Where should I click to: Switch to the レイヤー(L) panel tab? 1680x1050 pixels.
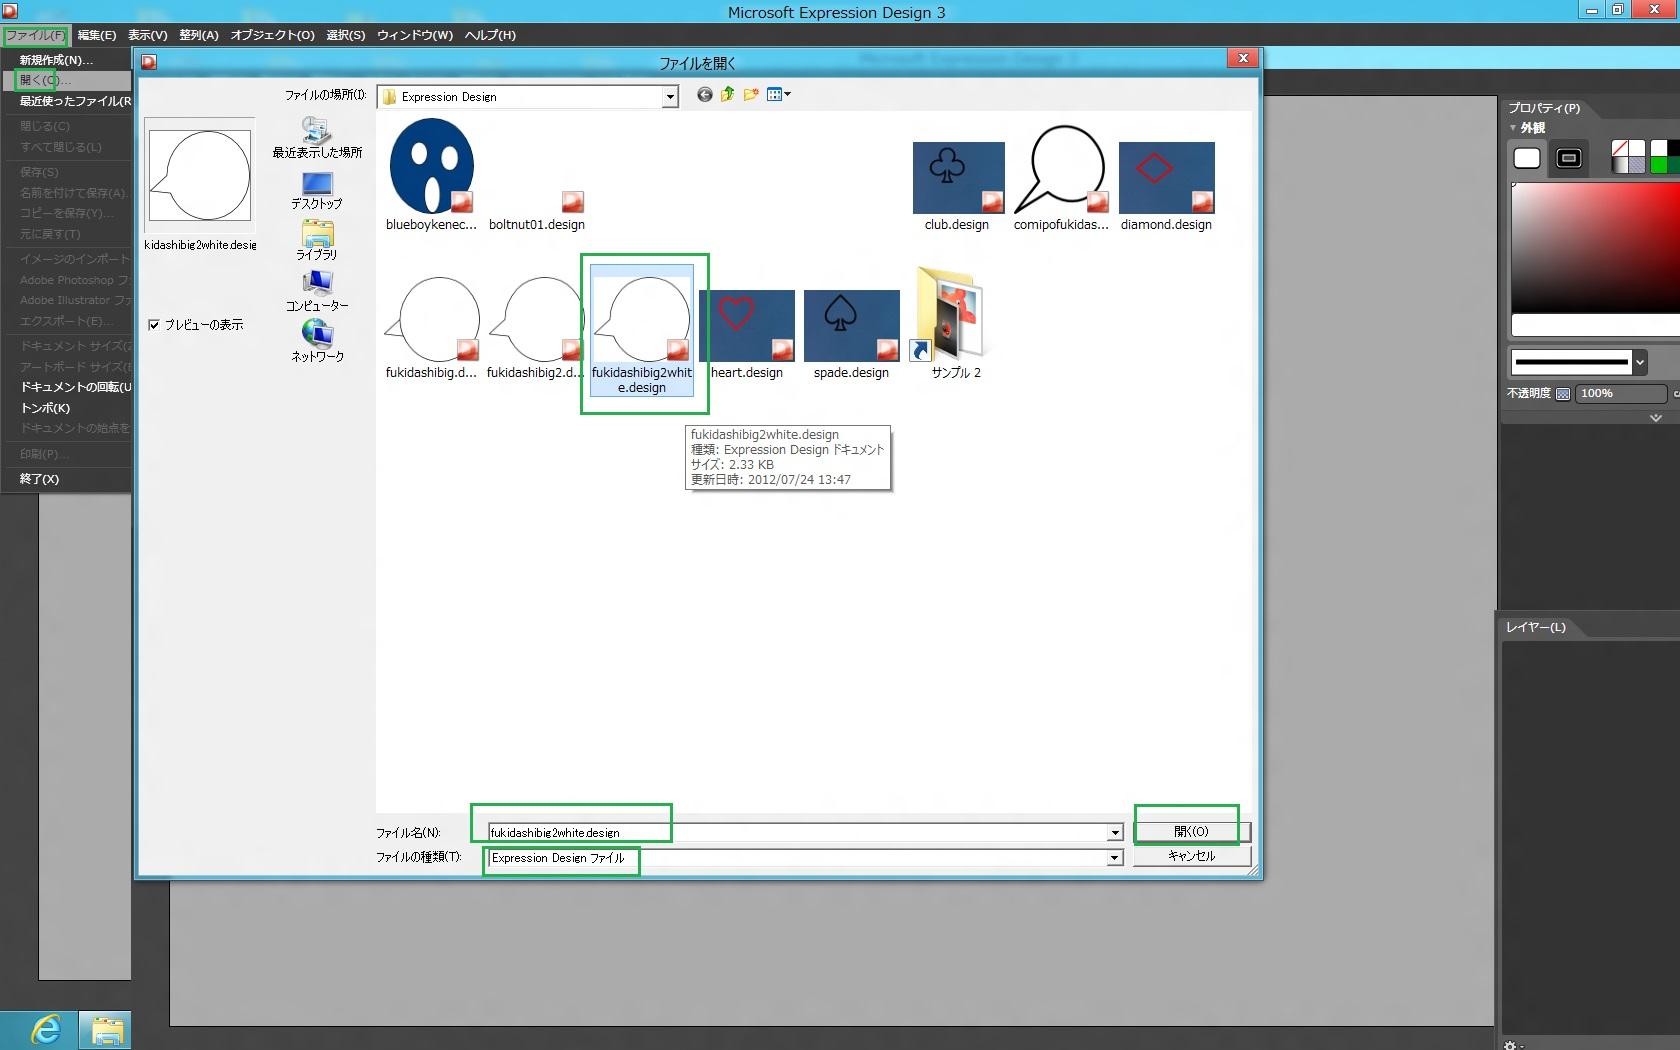click(x=1536, y=627)
